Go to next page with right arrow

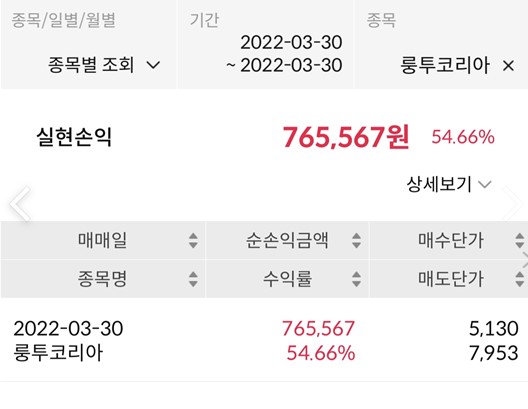point(514,203)
